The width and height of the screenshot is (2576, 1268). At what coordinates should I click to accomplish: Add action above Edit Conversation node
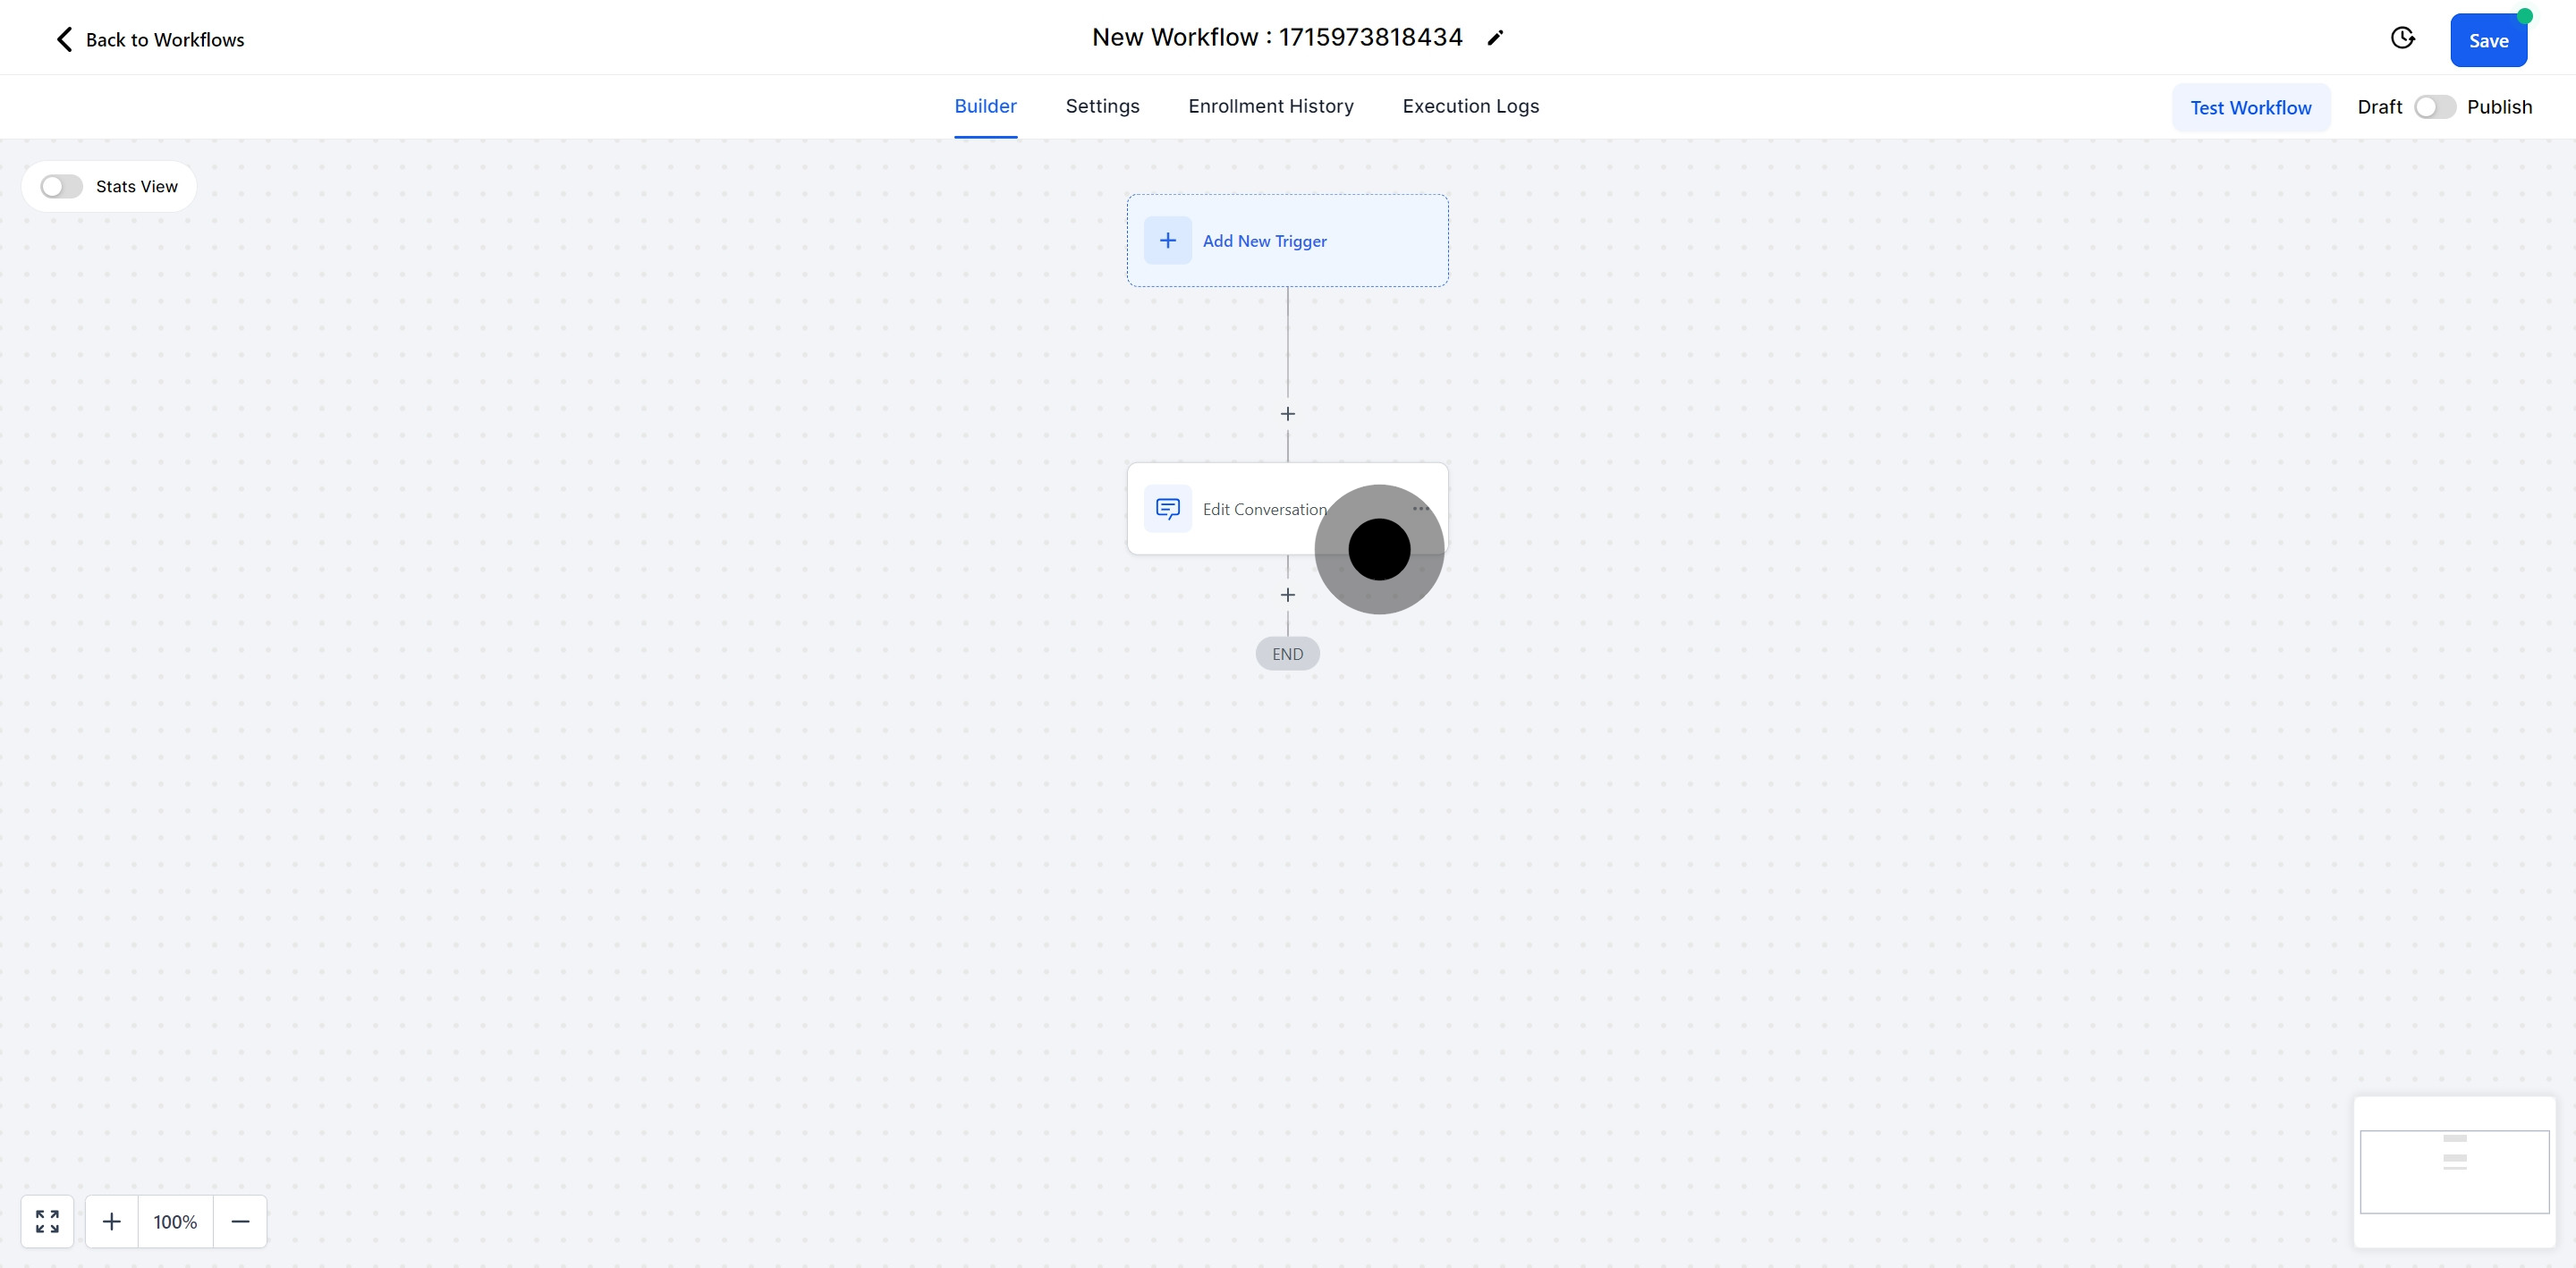point(1287,414)
